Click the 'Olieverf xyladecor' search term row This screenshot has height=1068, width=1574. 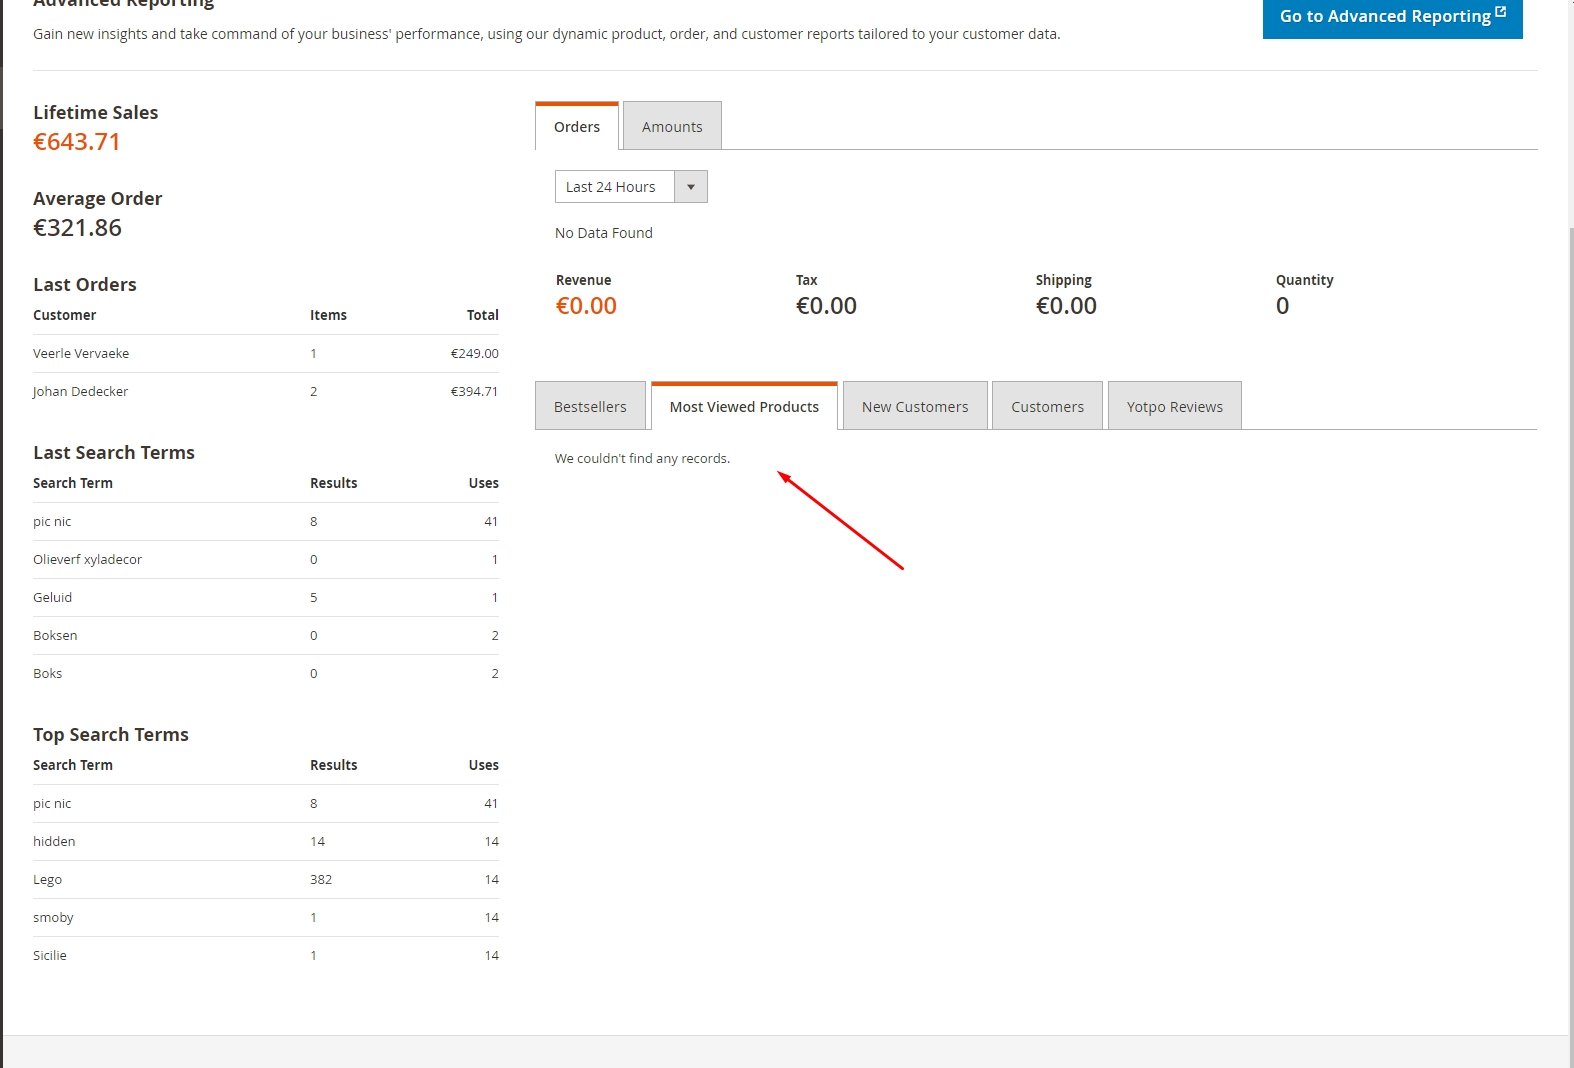(x=88, y=560)
